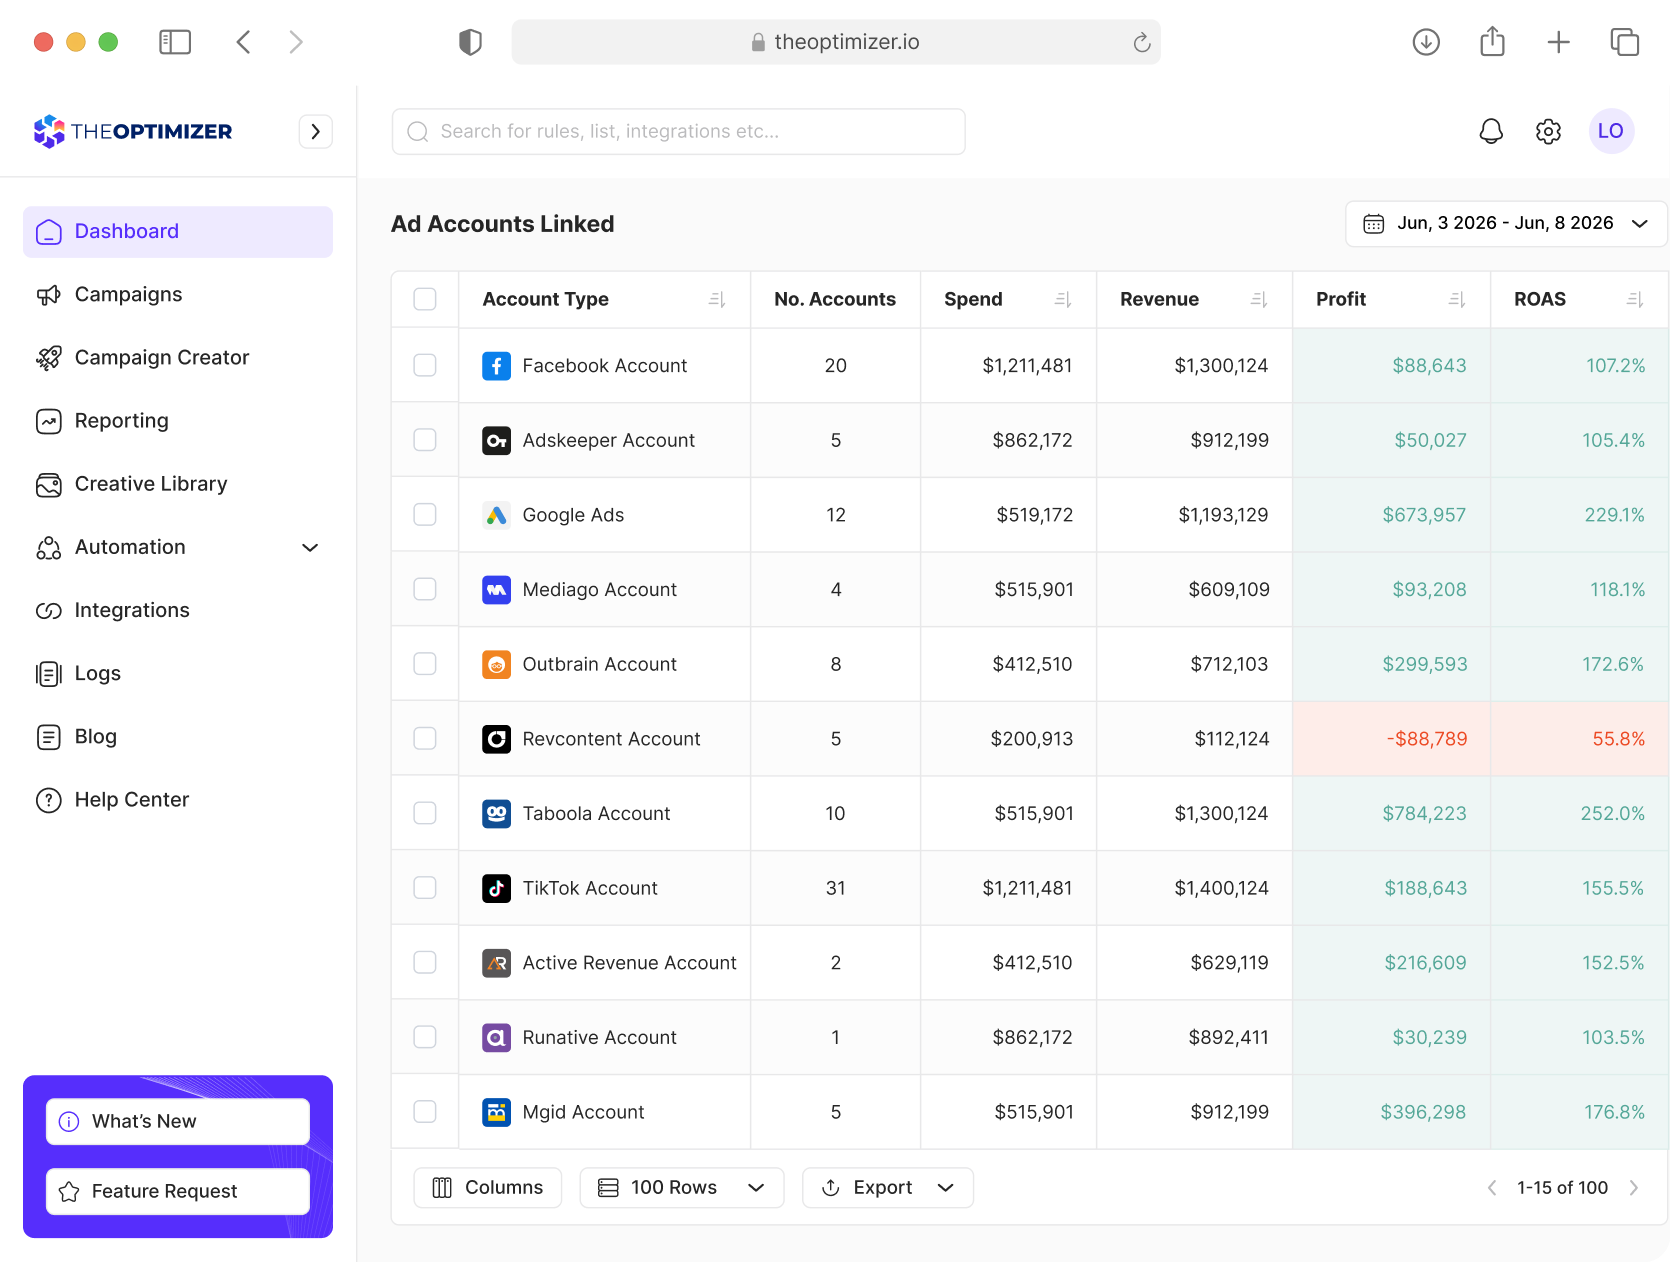Viewport: 1670px width, 1262px height.
Task: Click the theoptimizer.io address bar
Action: pyautogui.click(x=836, y=42)
